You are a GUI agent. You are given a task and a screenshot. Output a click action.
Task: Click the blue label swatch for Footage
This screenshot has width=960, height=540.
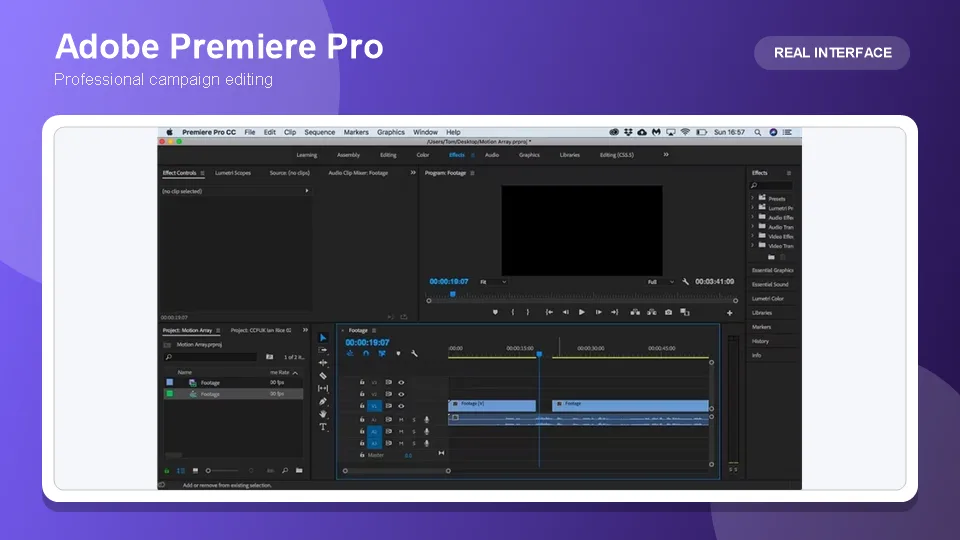[170, 383]
